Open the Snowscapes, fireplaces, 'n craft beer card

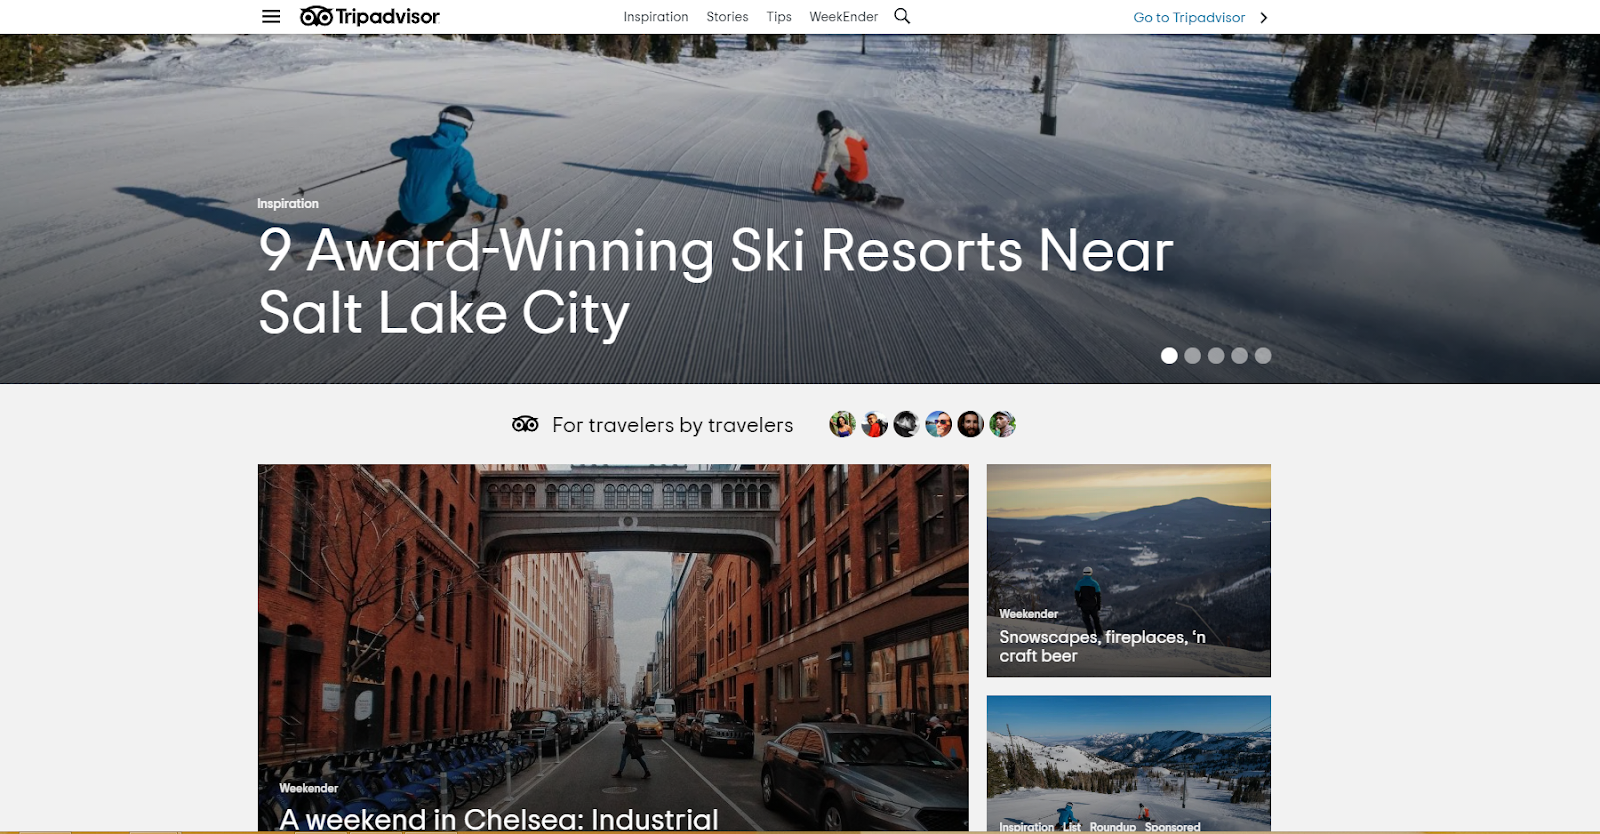pos(1129,570)
